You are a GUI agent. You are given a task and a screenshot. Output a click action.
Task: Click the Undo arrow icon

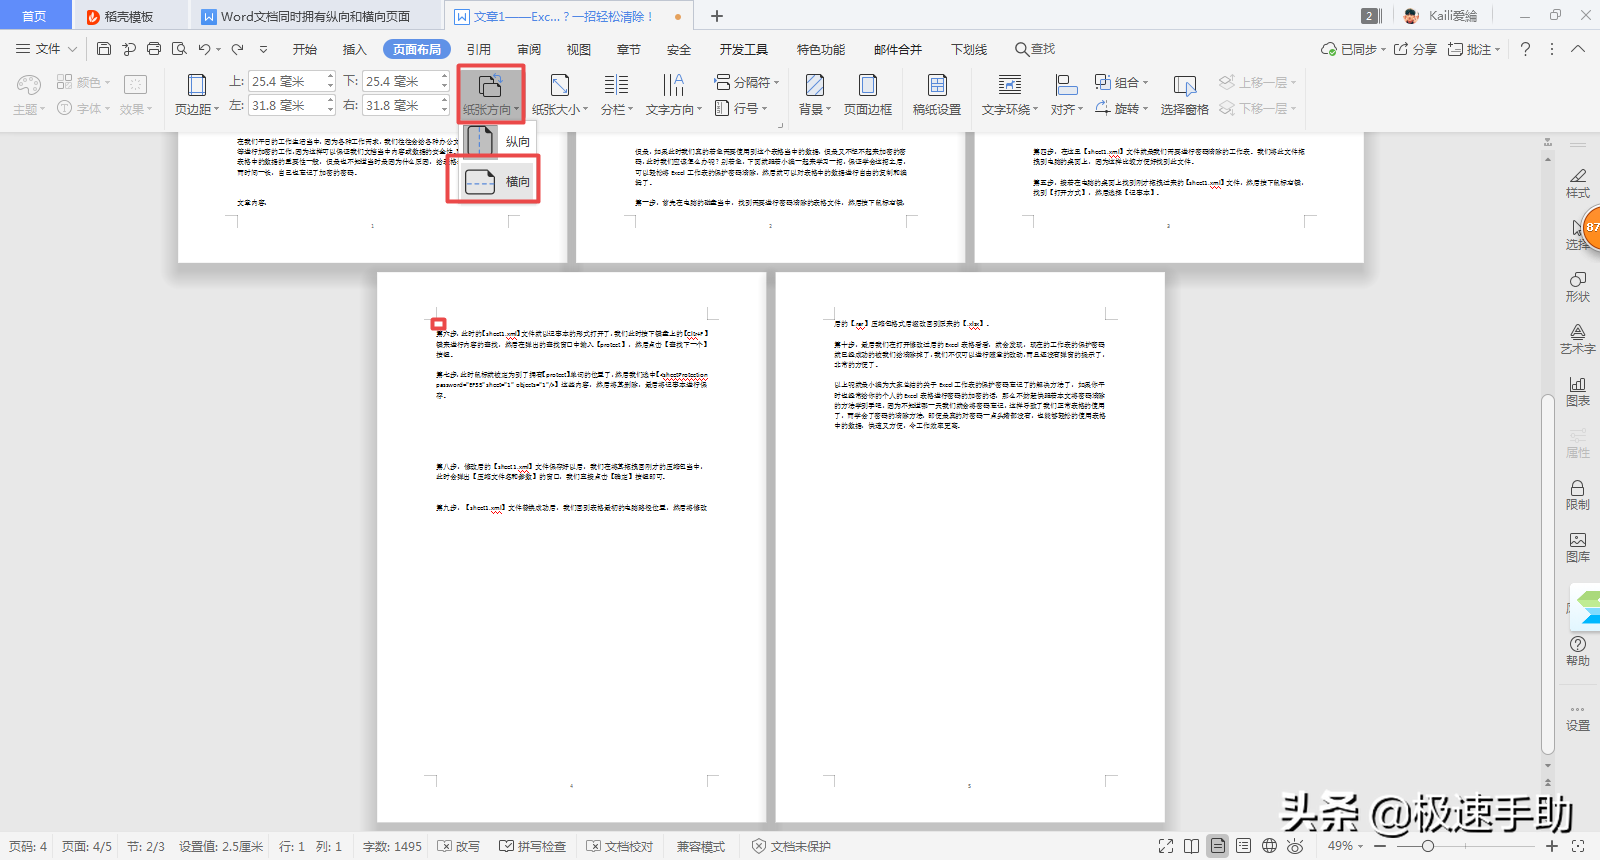click(x=204, y=49)
